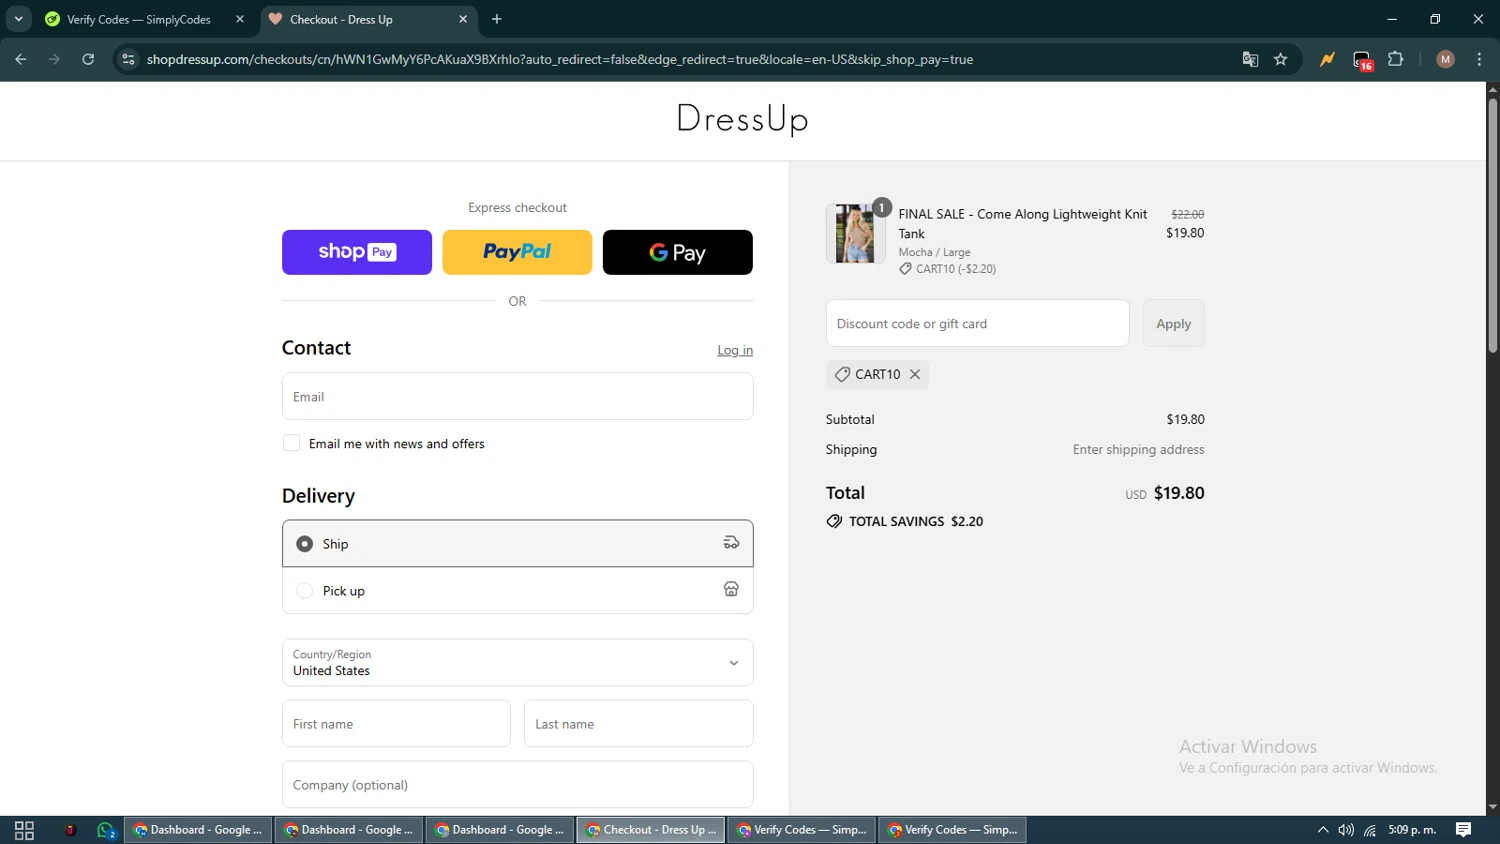Viewport: 1500px width, 844px height.
Task: Choose PayPal express checkout
Action: pos(517,252)
